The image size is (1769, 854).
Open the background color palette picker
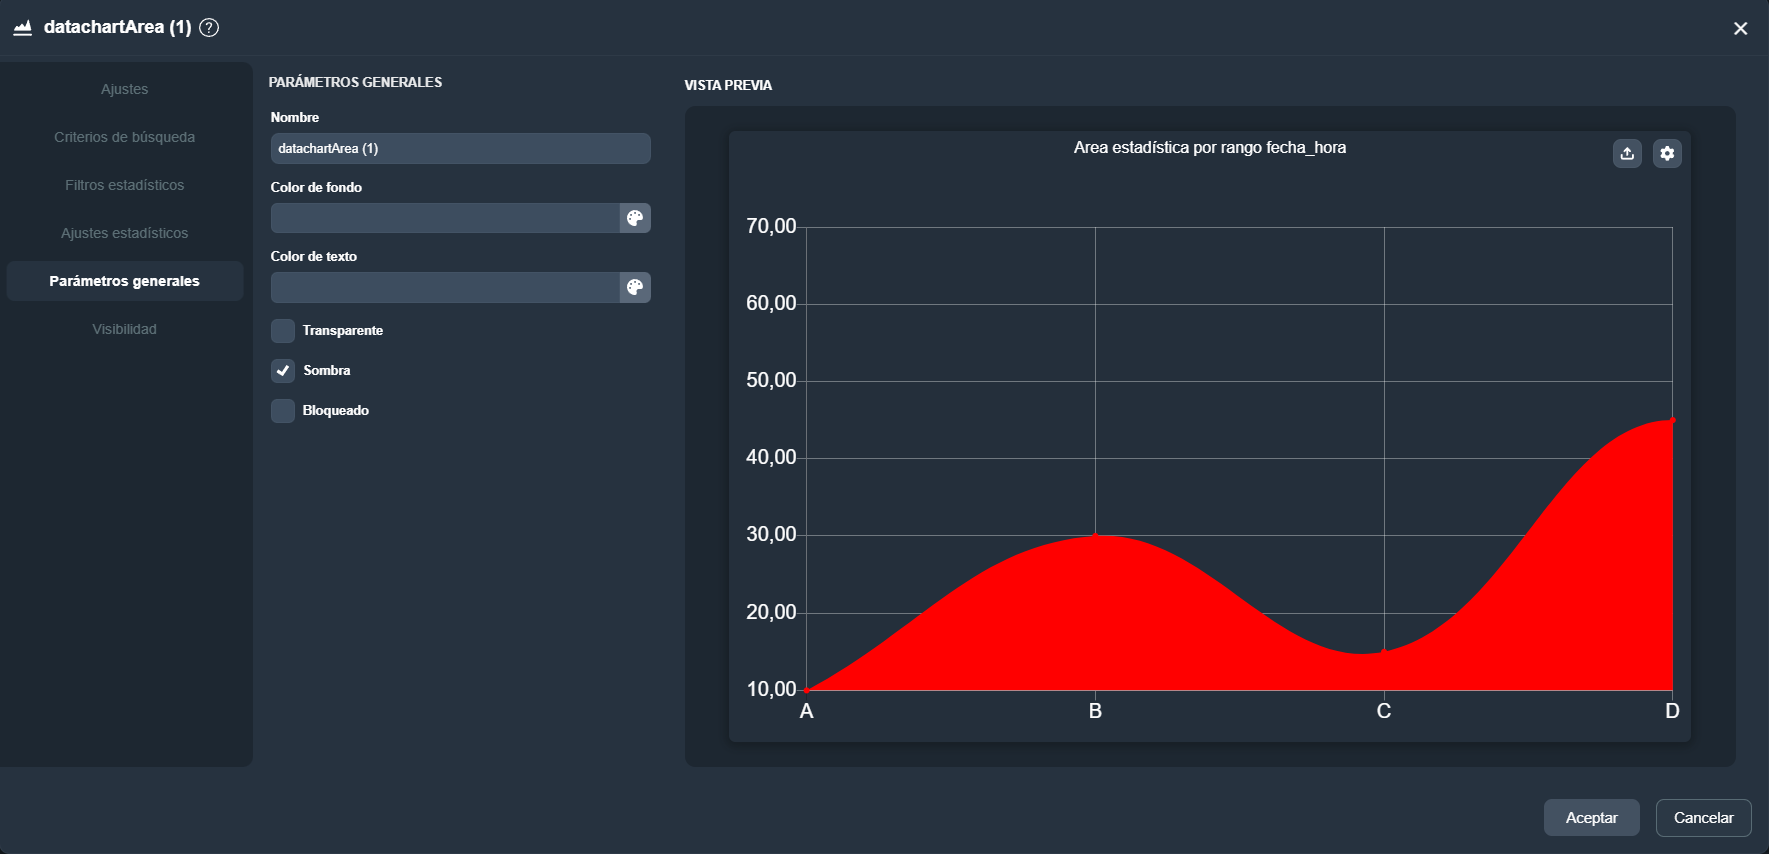tap(635, 218)
